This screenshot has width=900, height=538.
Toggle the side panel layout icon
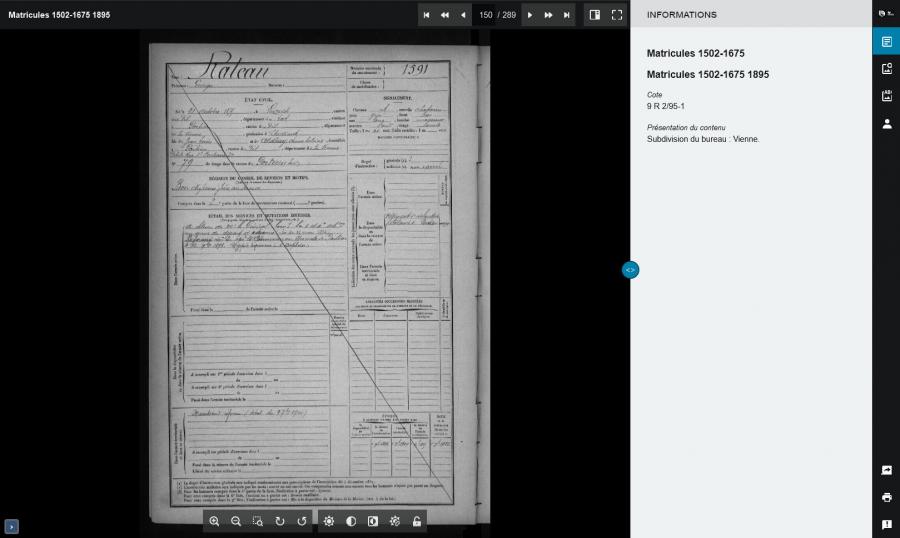(595, 15)
